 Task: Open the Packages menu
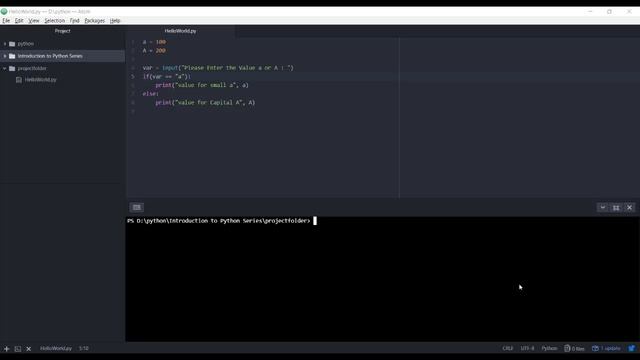point(95,20)
